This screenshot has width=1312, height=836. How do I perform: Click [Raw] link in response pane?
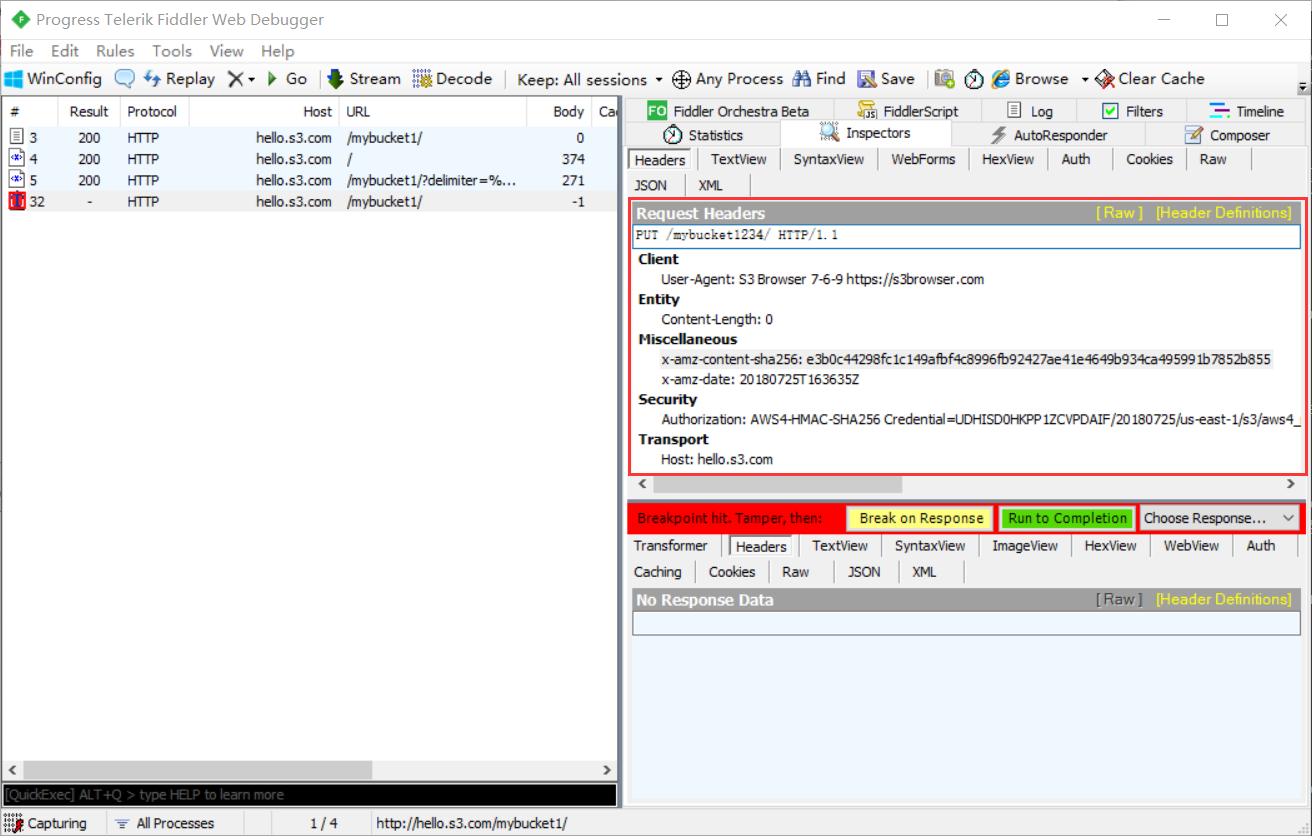tap(1119, 599)
